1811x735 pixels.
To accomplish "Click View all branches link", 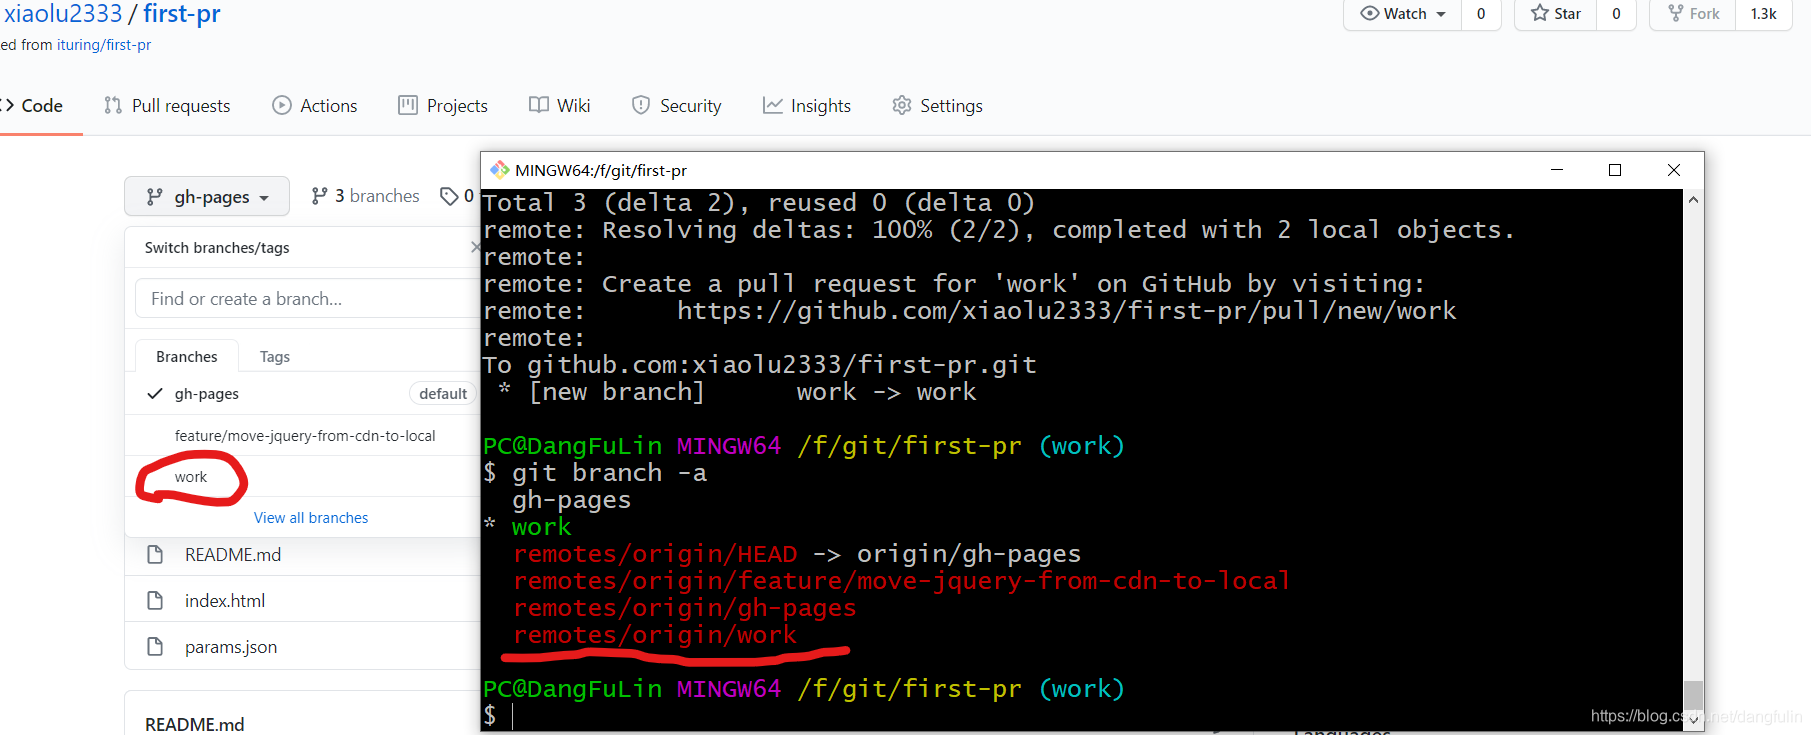I will point(311,518).
